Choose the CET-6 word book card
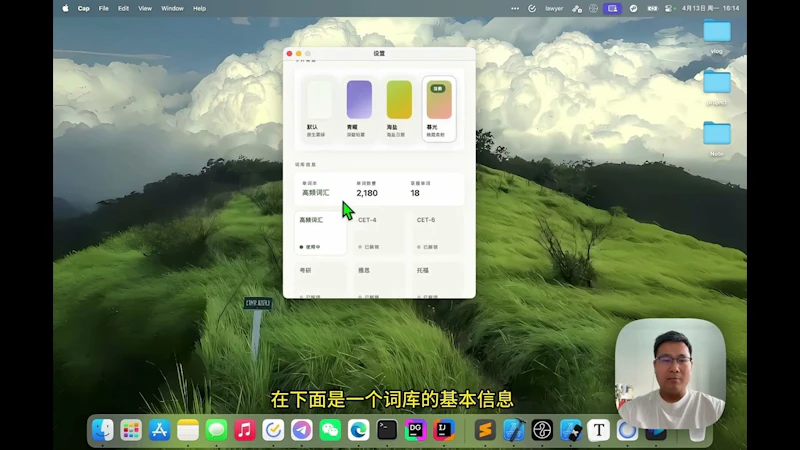This screenshot has height=450, width=800. 438,233
